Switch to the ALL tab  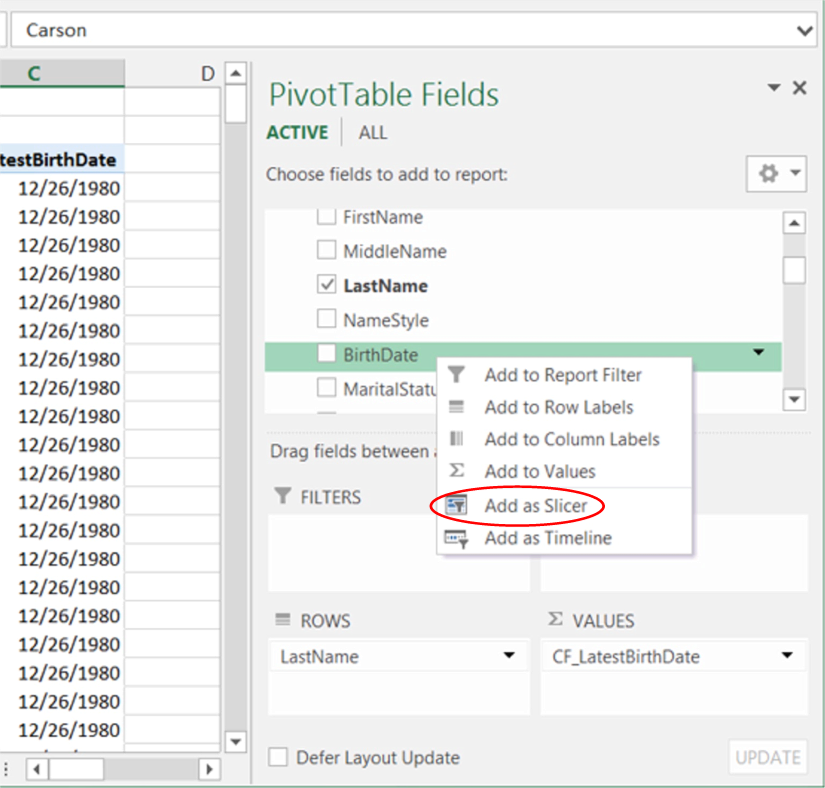[x=373, y=133]
